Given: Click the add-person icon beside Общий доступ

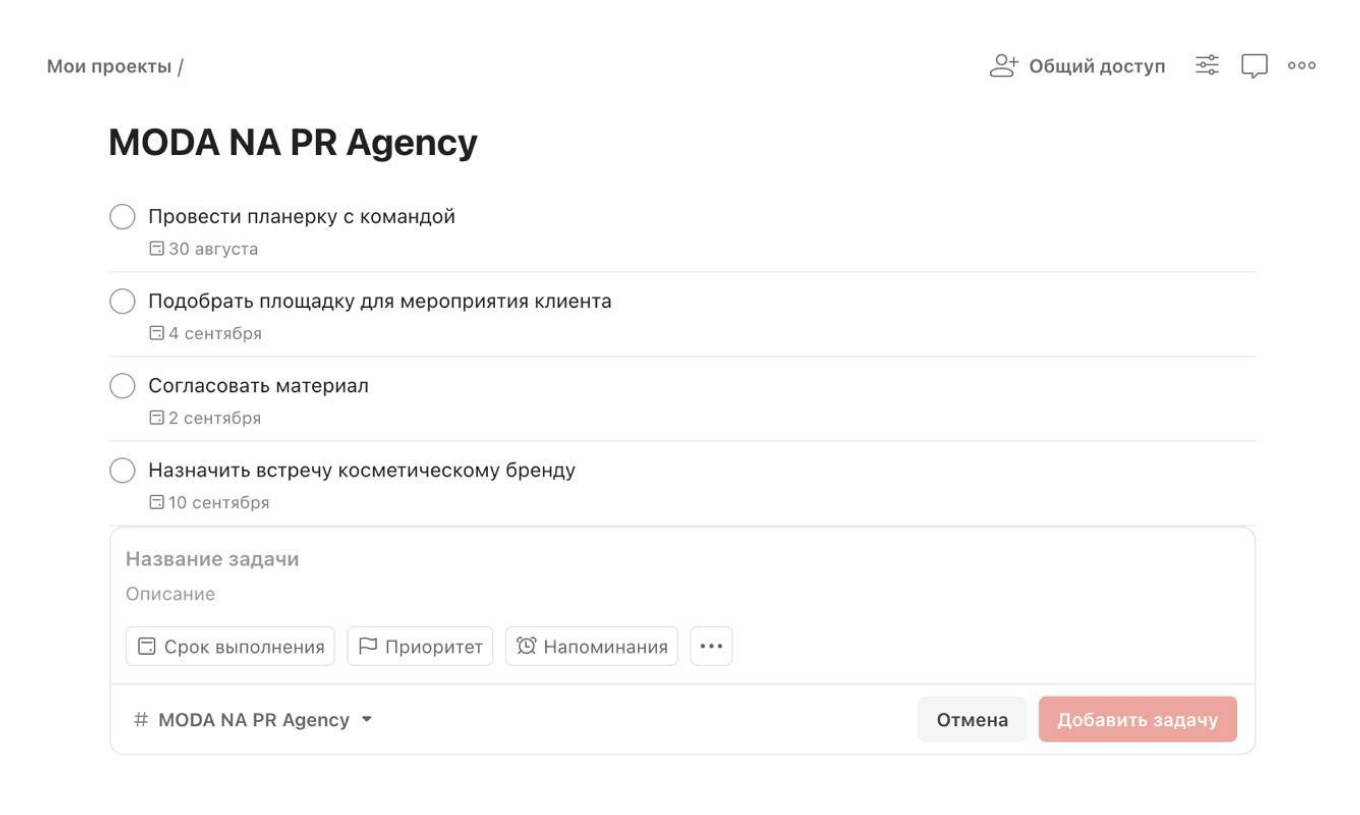Looking at the screenshot, I should pos(1003,66).
